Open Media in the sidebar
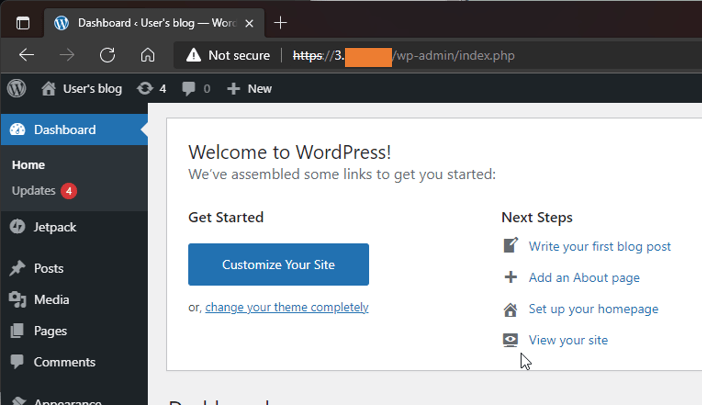 [74, 299]
